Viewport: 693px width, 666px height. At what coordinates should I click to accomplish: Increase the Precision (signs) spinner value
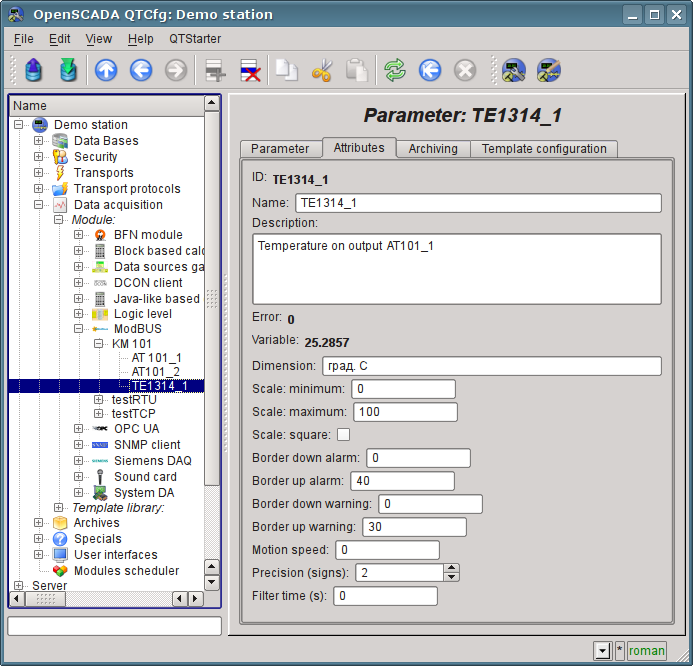tap(452, 568)
